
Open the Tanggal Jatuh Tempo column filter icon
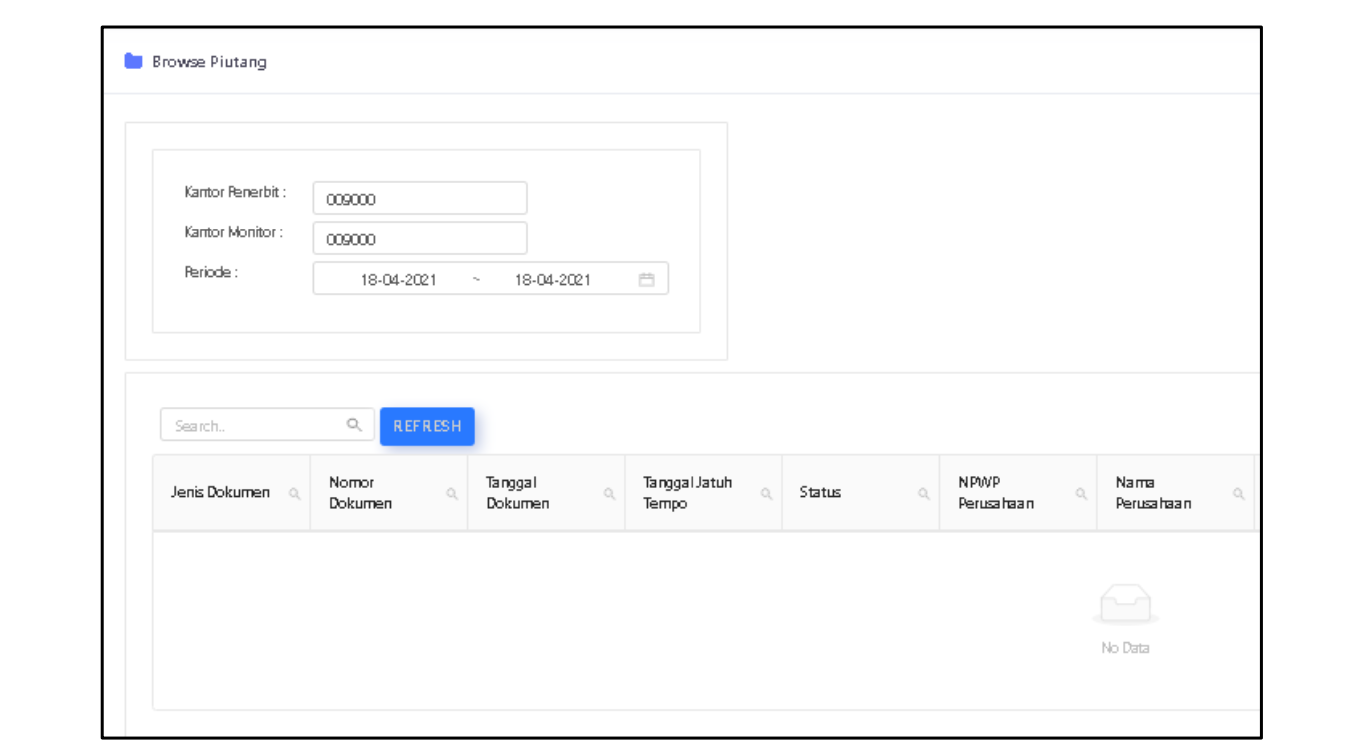tap(766, 493)
